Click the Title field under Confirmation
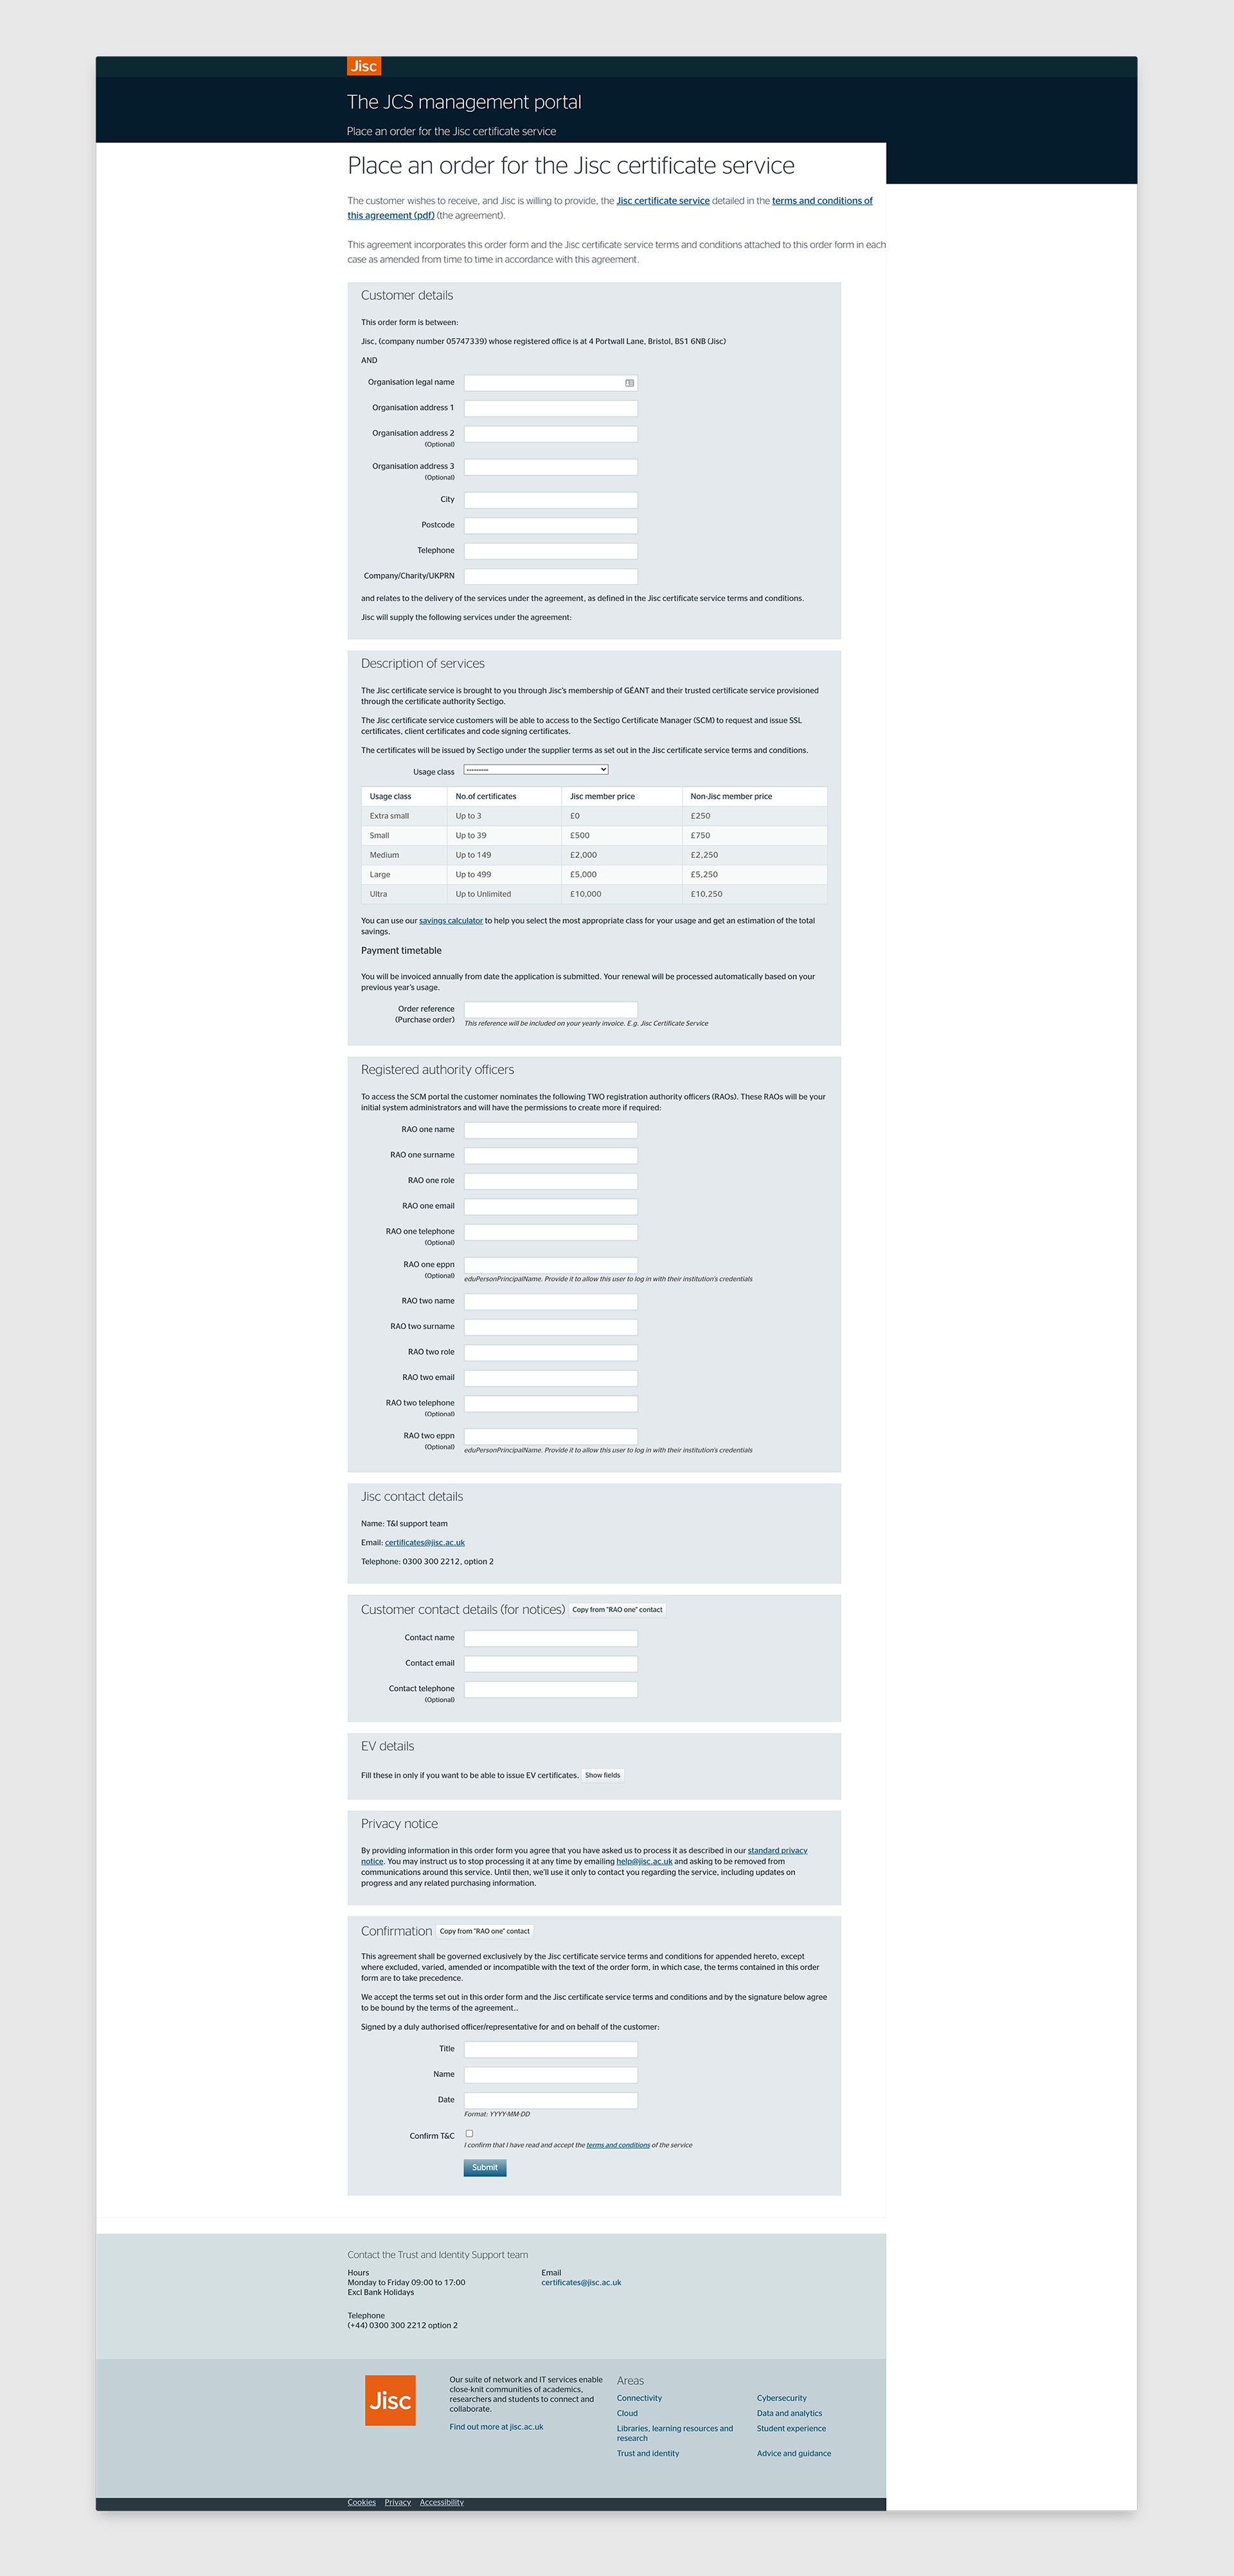The width and height of the screenshot is (1234, 2576). pyautogui.click(x=551, y=2049)
